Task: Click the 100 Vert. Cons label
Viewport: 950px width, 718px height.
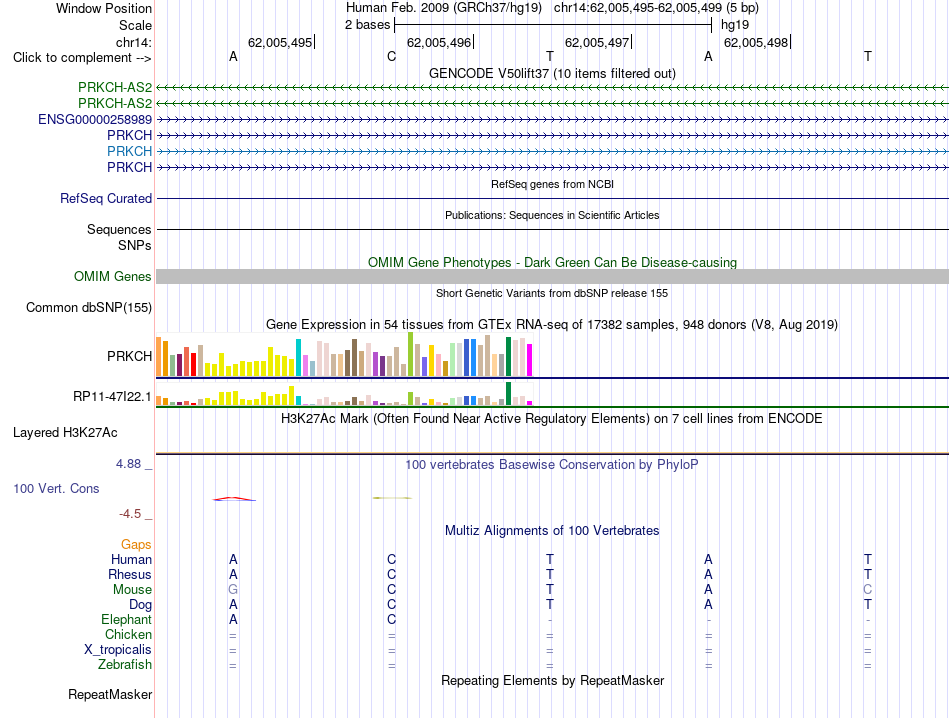Action: 56,488
